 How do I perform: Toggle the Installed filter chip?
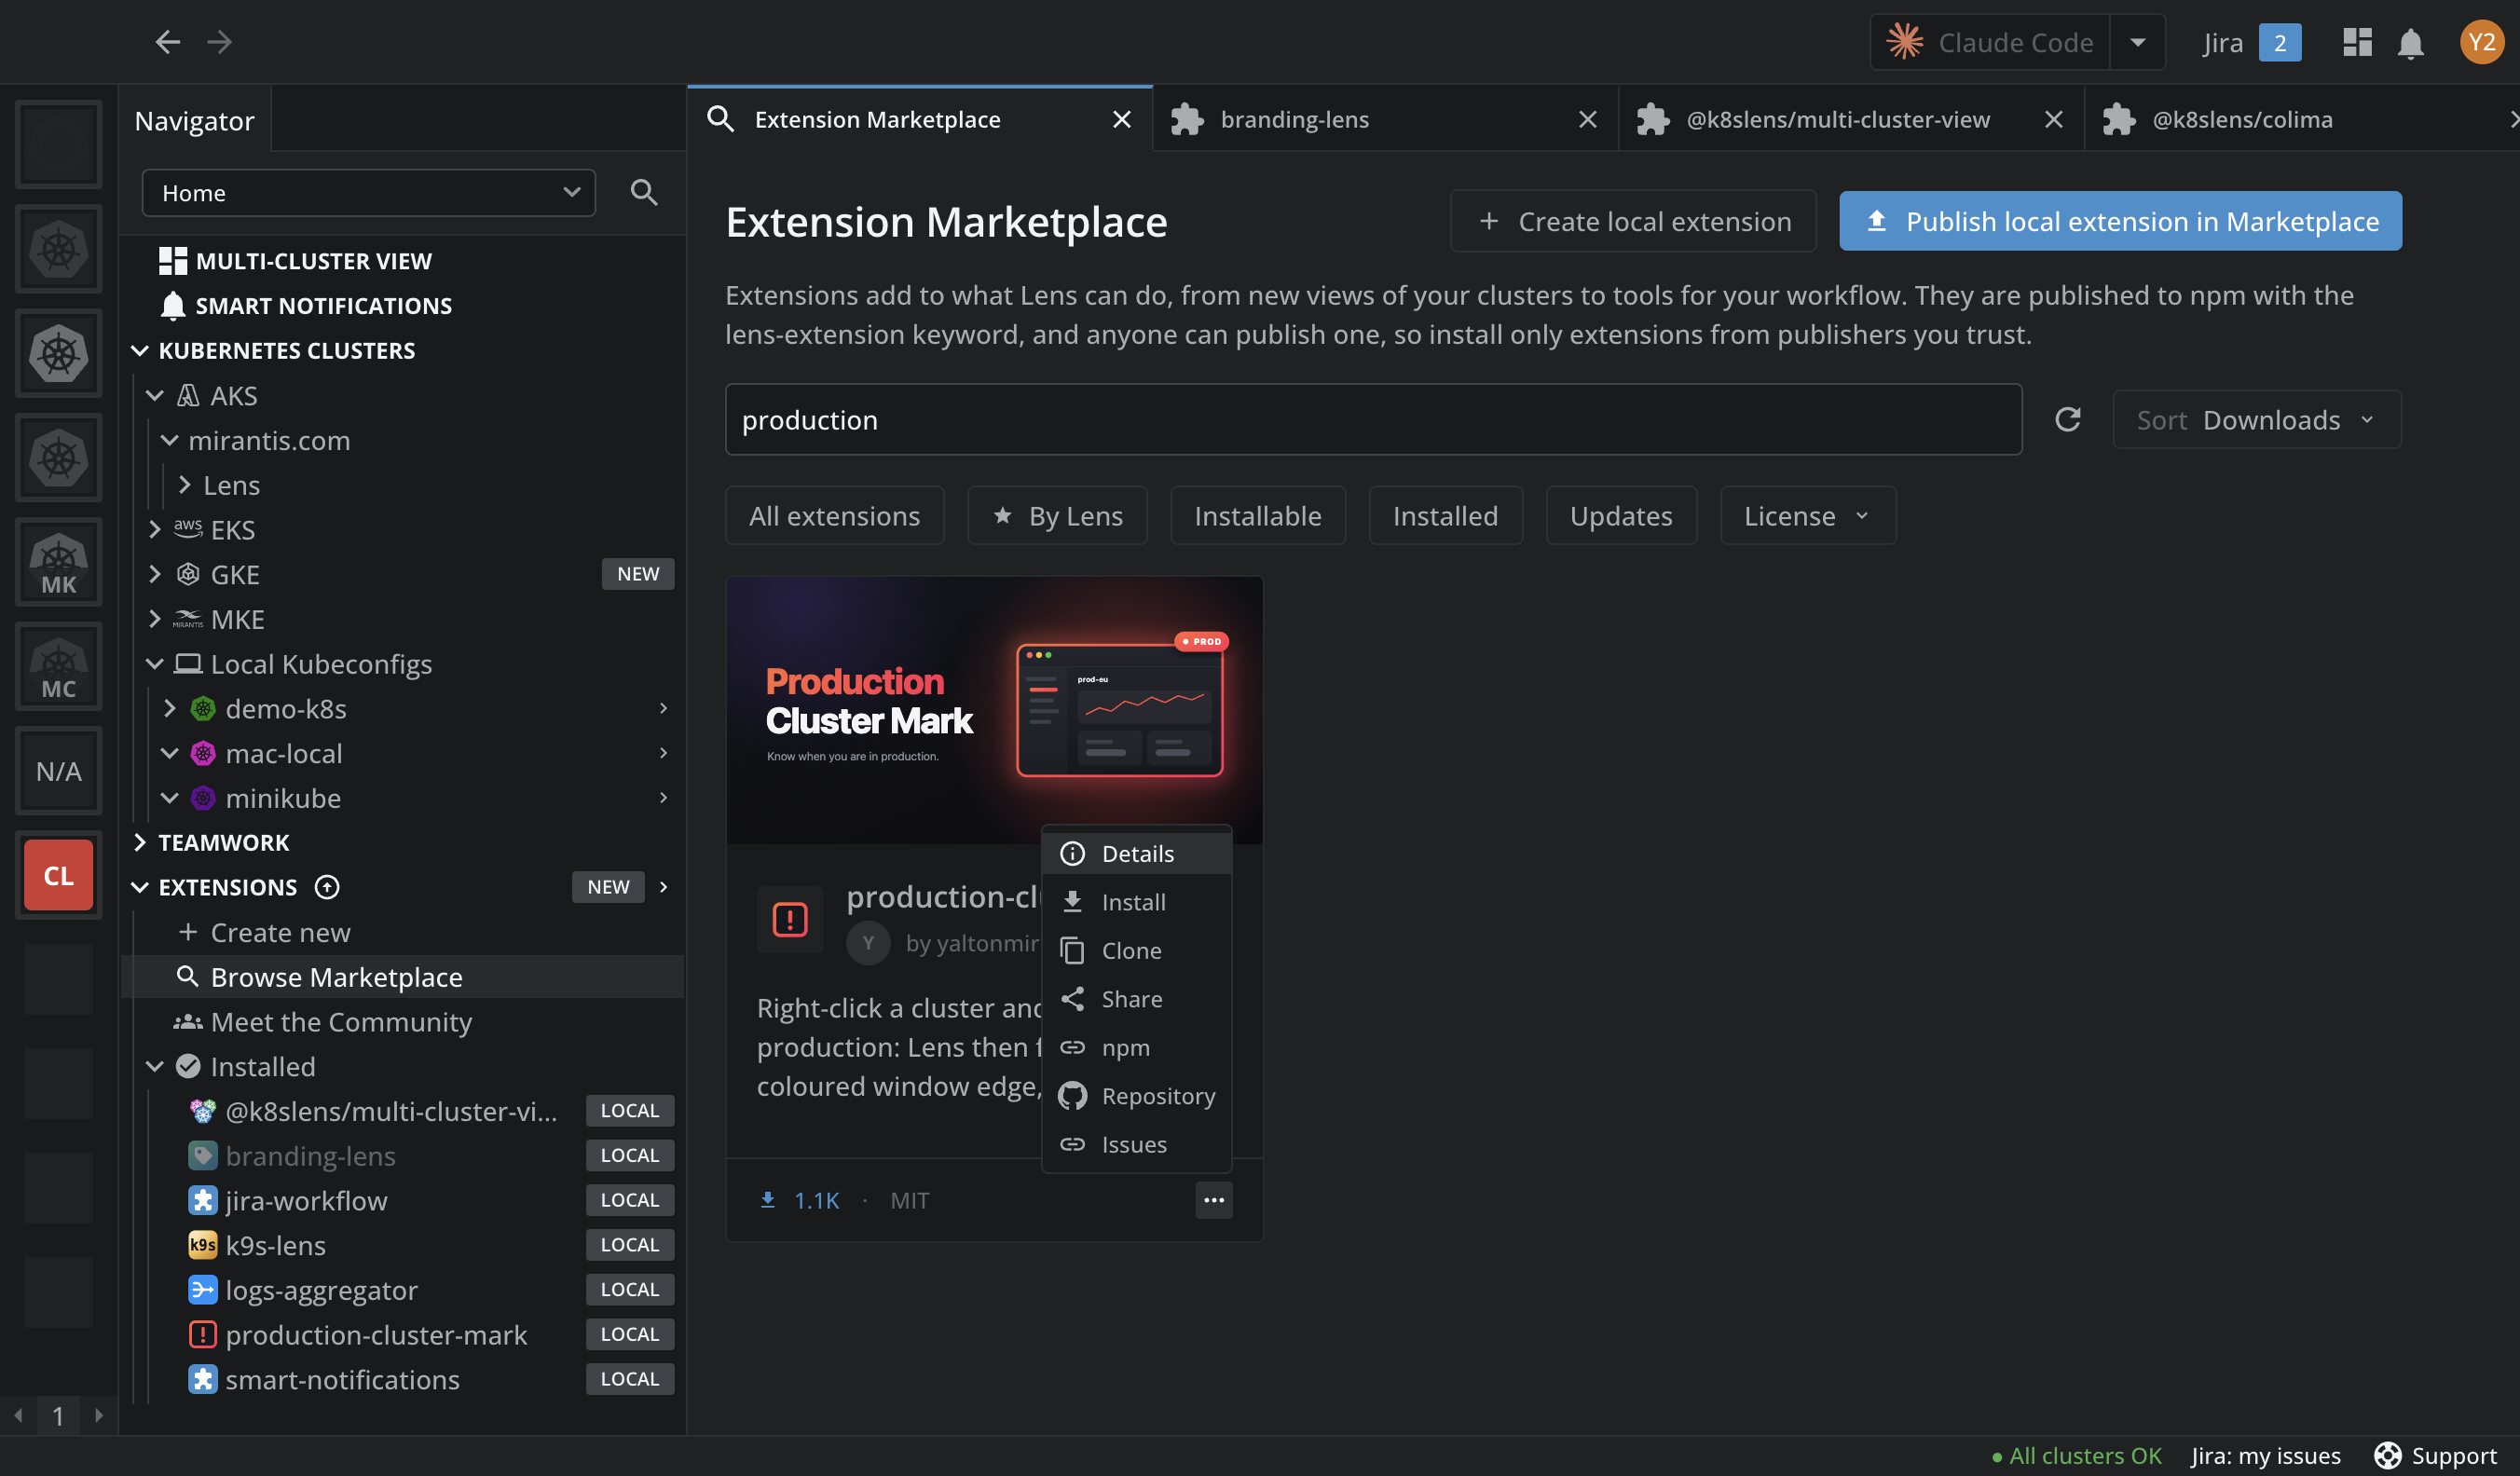(1445, 516)
